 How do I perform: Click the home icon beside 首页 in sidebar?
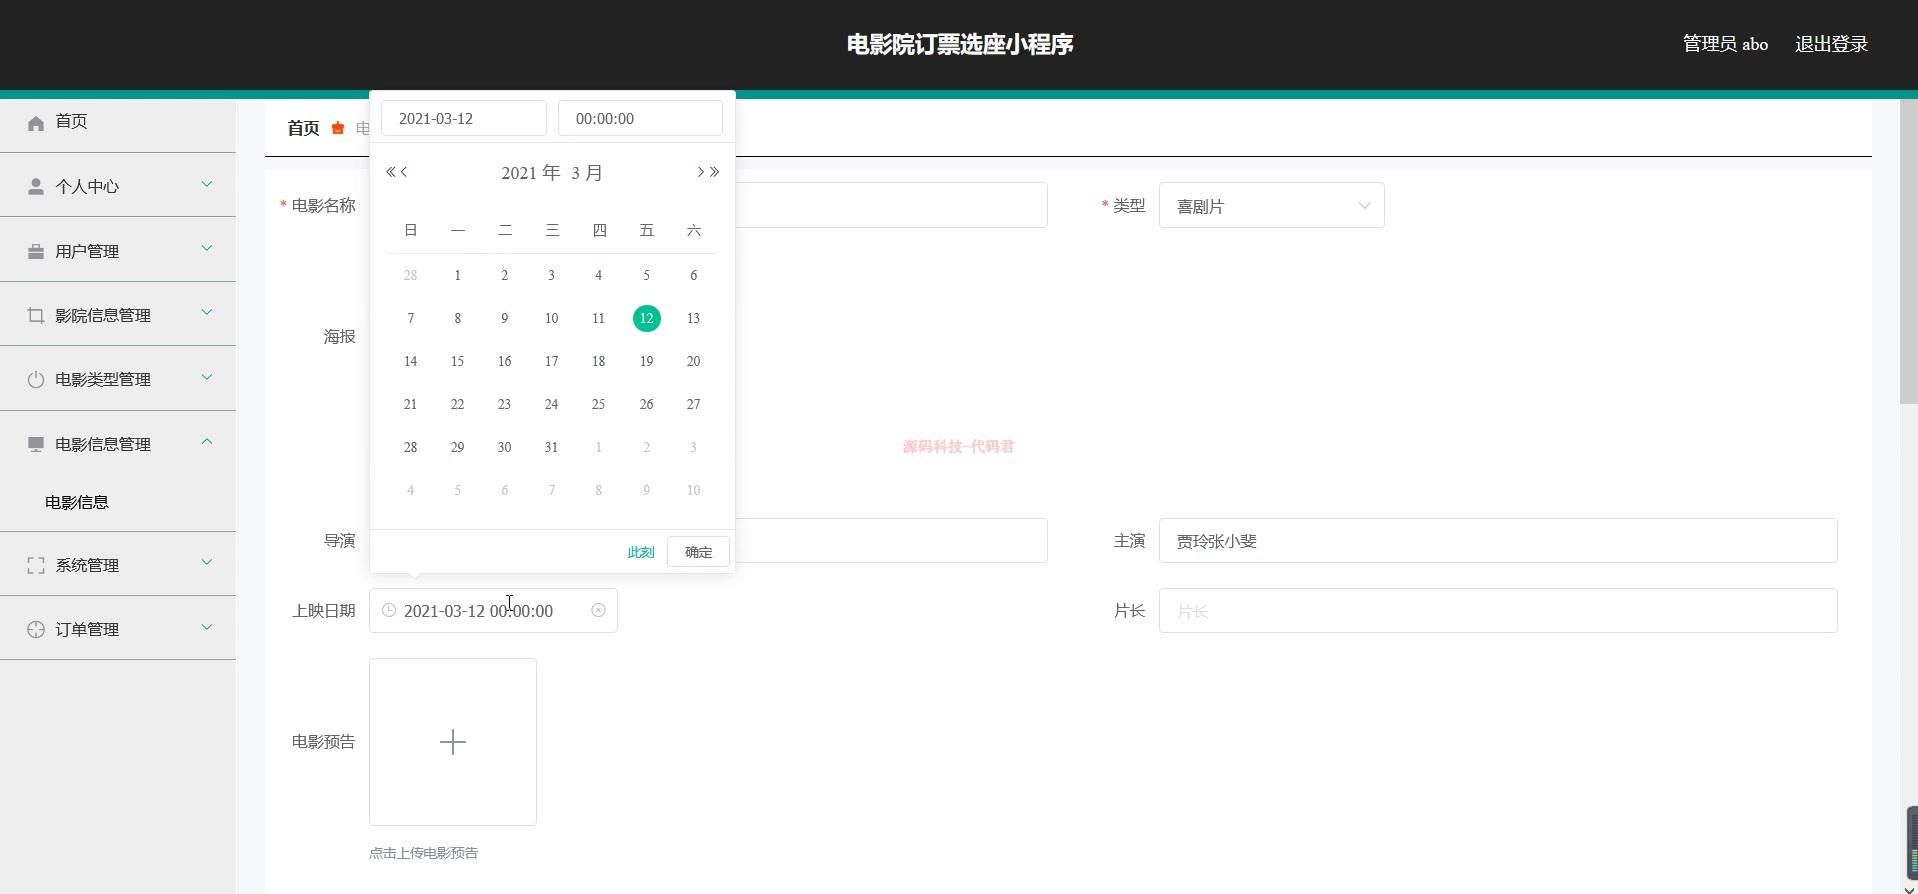click(x=36, y=123)
